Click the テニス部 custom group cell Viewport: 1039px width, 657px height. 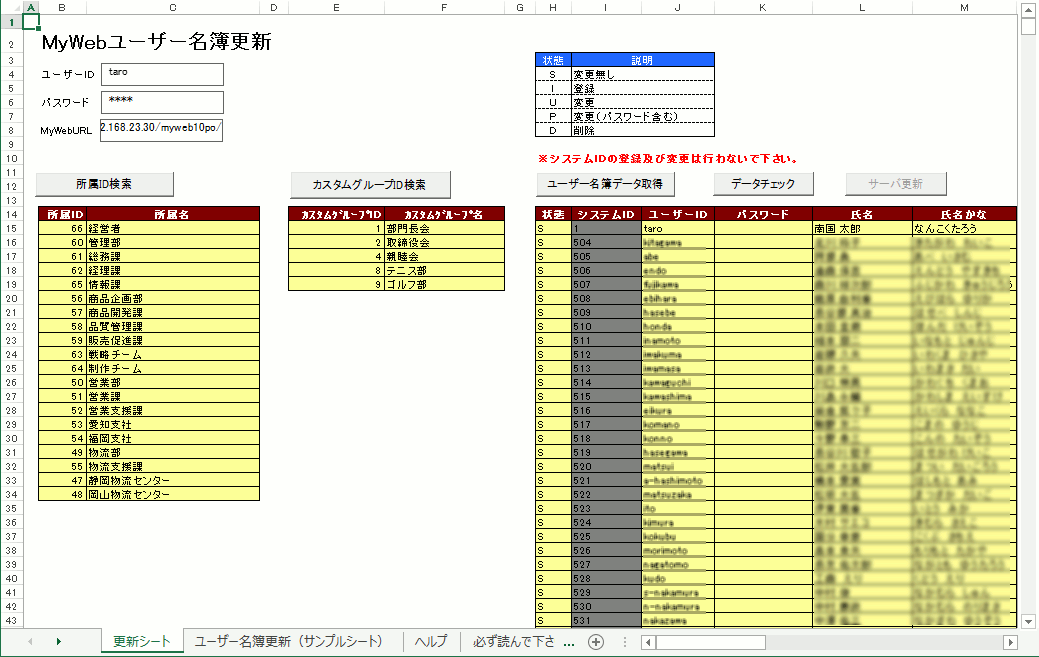[x=445, y=270]
